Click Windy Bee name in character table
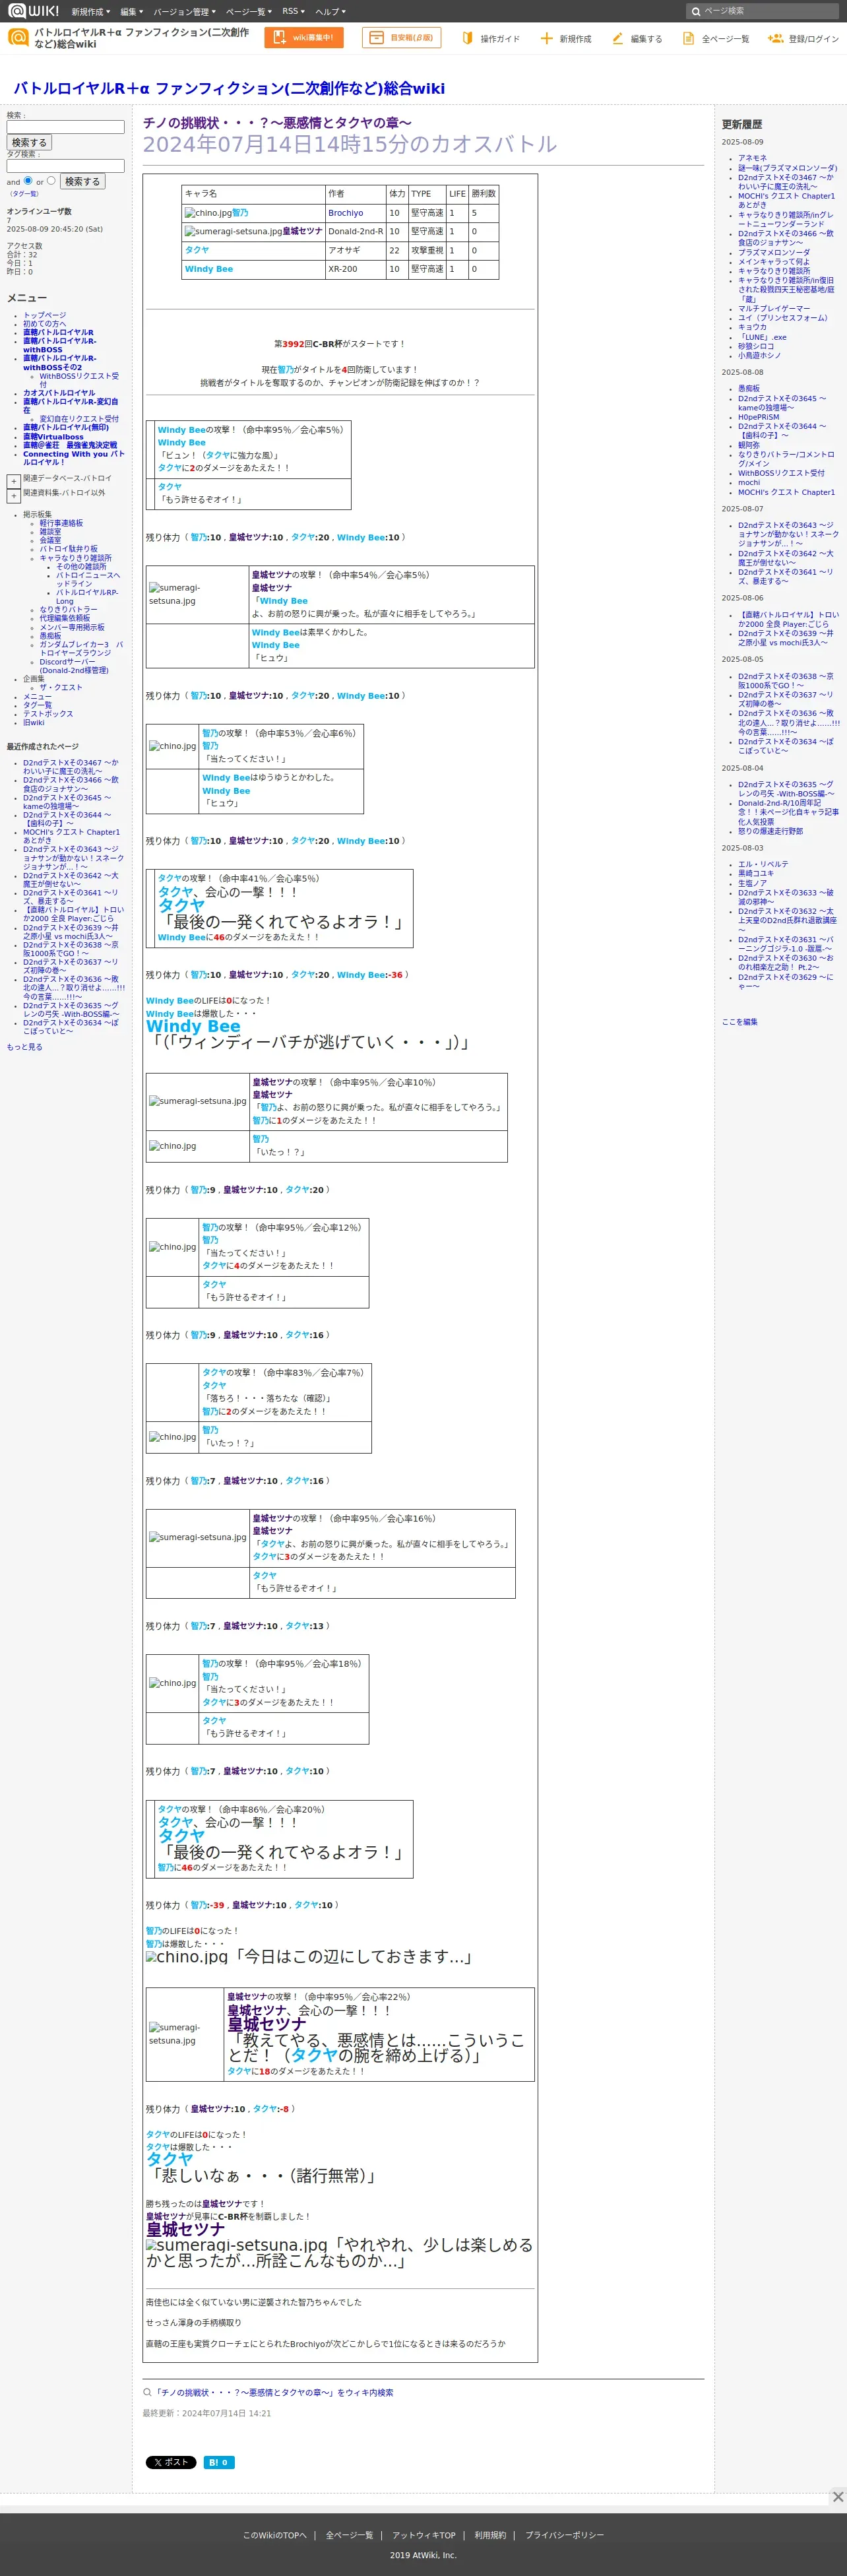The image size is (847, 2576). click(209, 269)
